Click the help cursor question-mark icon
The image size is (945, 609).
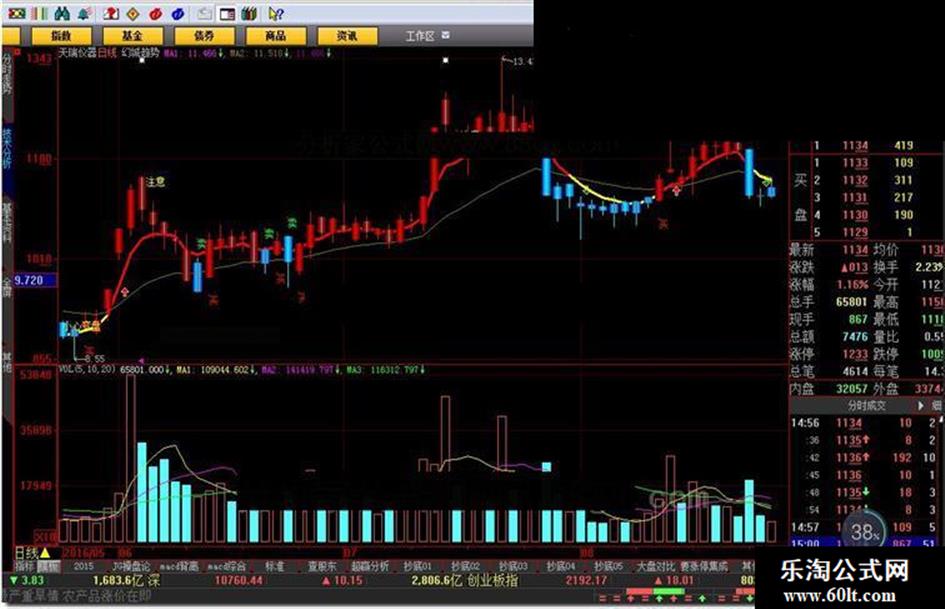(276, 13)
